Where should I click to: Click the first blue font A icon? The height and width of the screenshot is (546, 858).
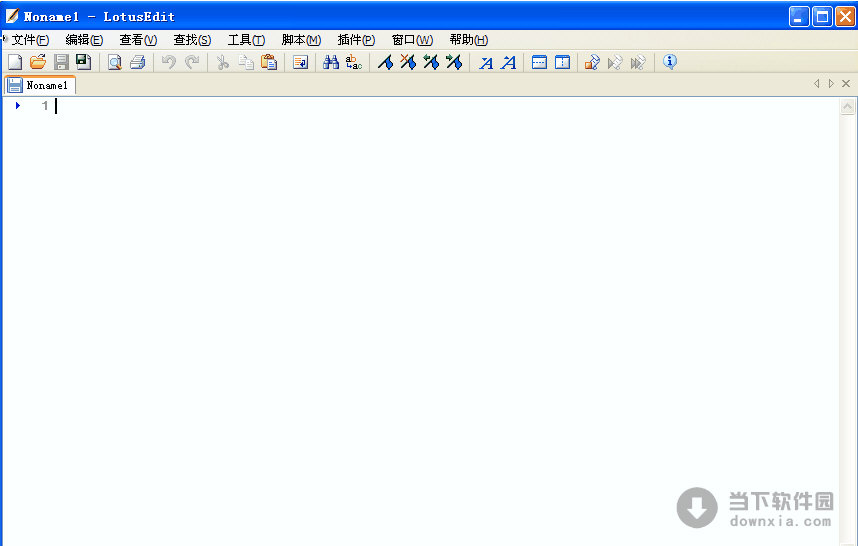485,63
